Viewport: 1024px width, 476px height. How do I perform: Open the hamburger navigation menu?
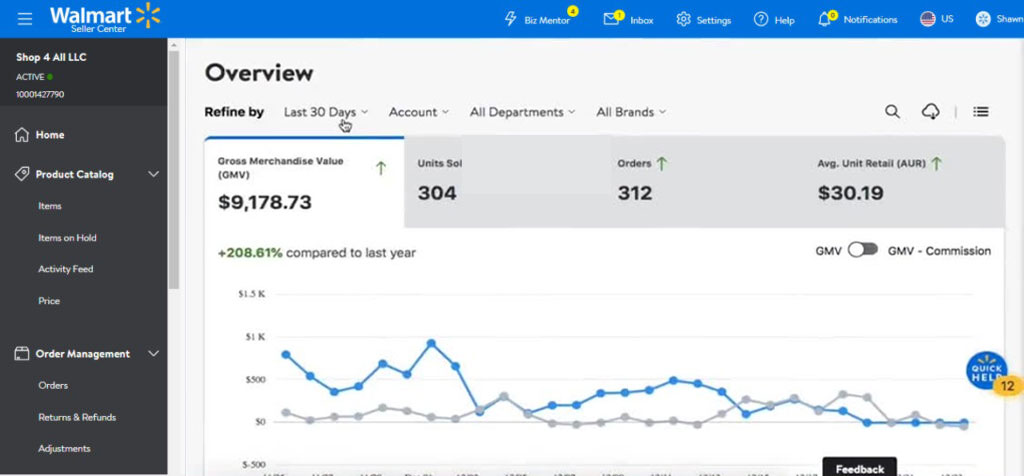(x=25, y=19)
